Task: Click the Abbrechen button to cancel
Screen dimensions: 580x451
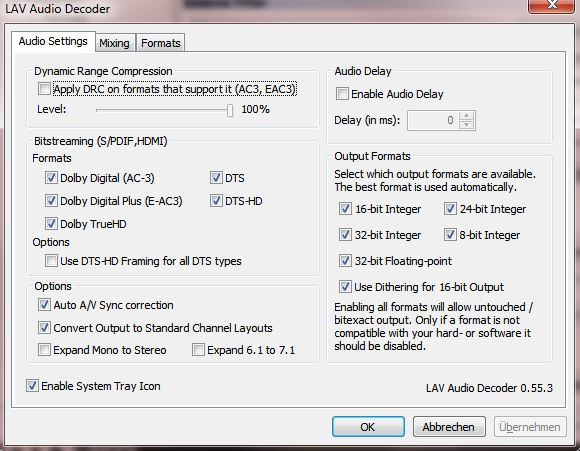Action: click(x=449, y=427)
